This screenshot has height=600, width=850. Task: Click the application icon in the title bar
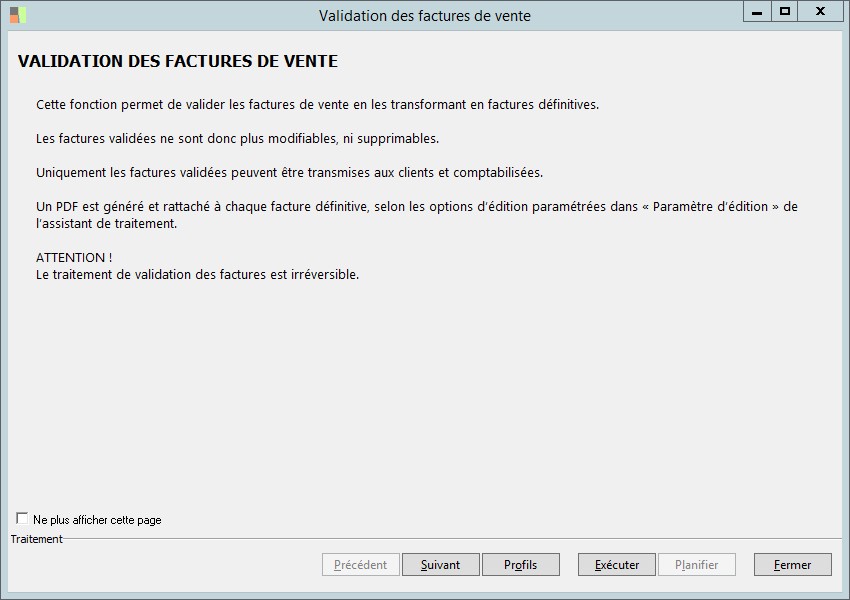coord(18,15)
